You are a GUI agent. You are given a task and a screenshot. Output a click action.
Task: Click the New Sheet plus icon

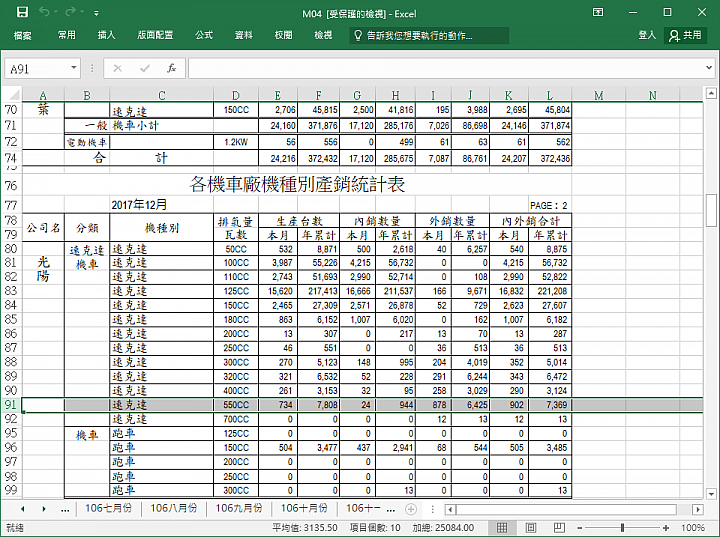tap(411, 509)
